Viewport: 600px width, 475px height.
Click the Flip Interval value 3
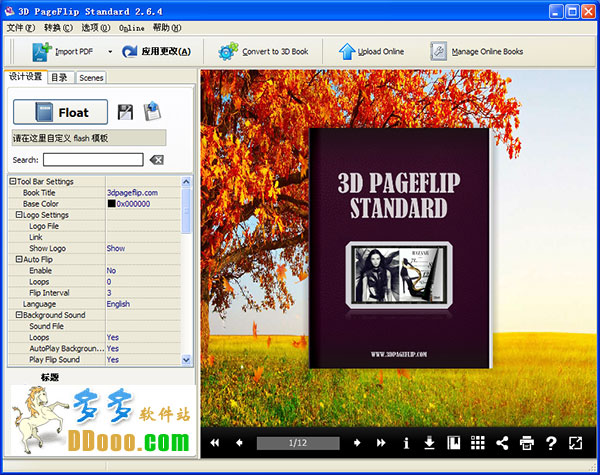point(109,293)
